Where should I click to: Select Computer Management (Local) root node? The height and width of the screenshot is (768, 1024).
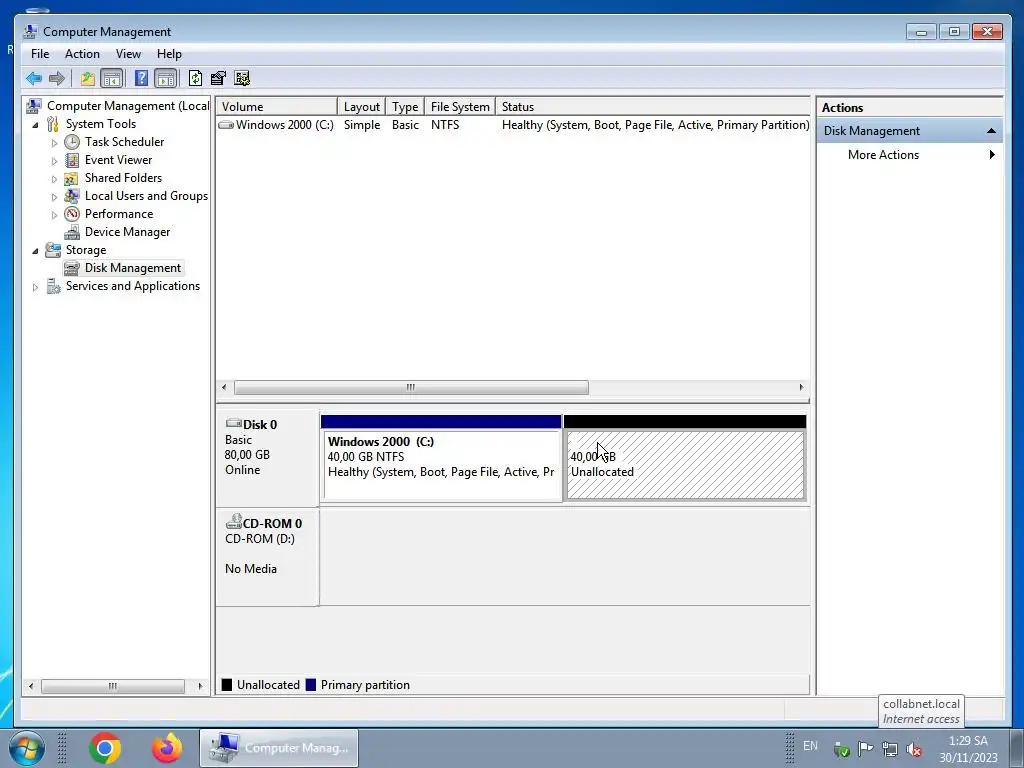click(128, 106)
